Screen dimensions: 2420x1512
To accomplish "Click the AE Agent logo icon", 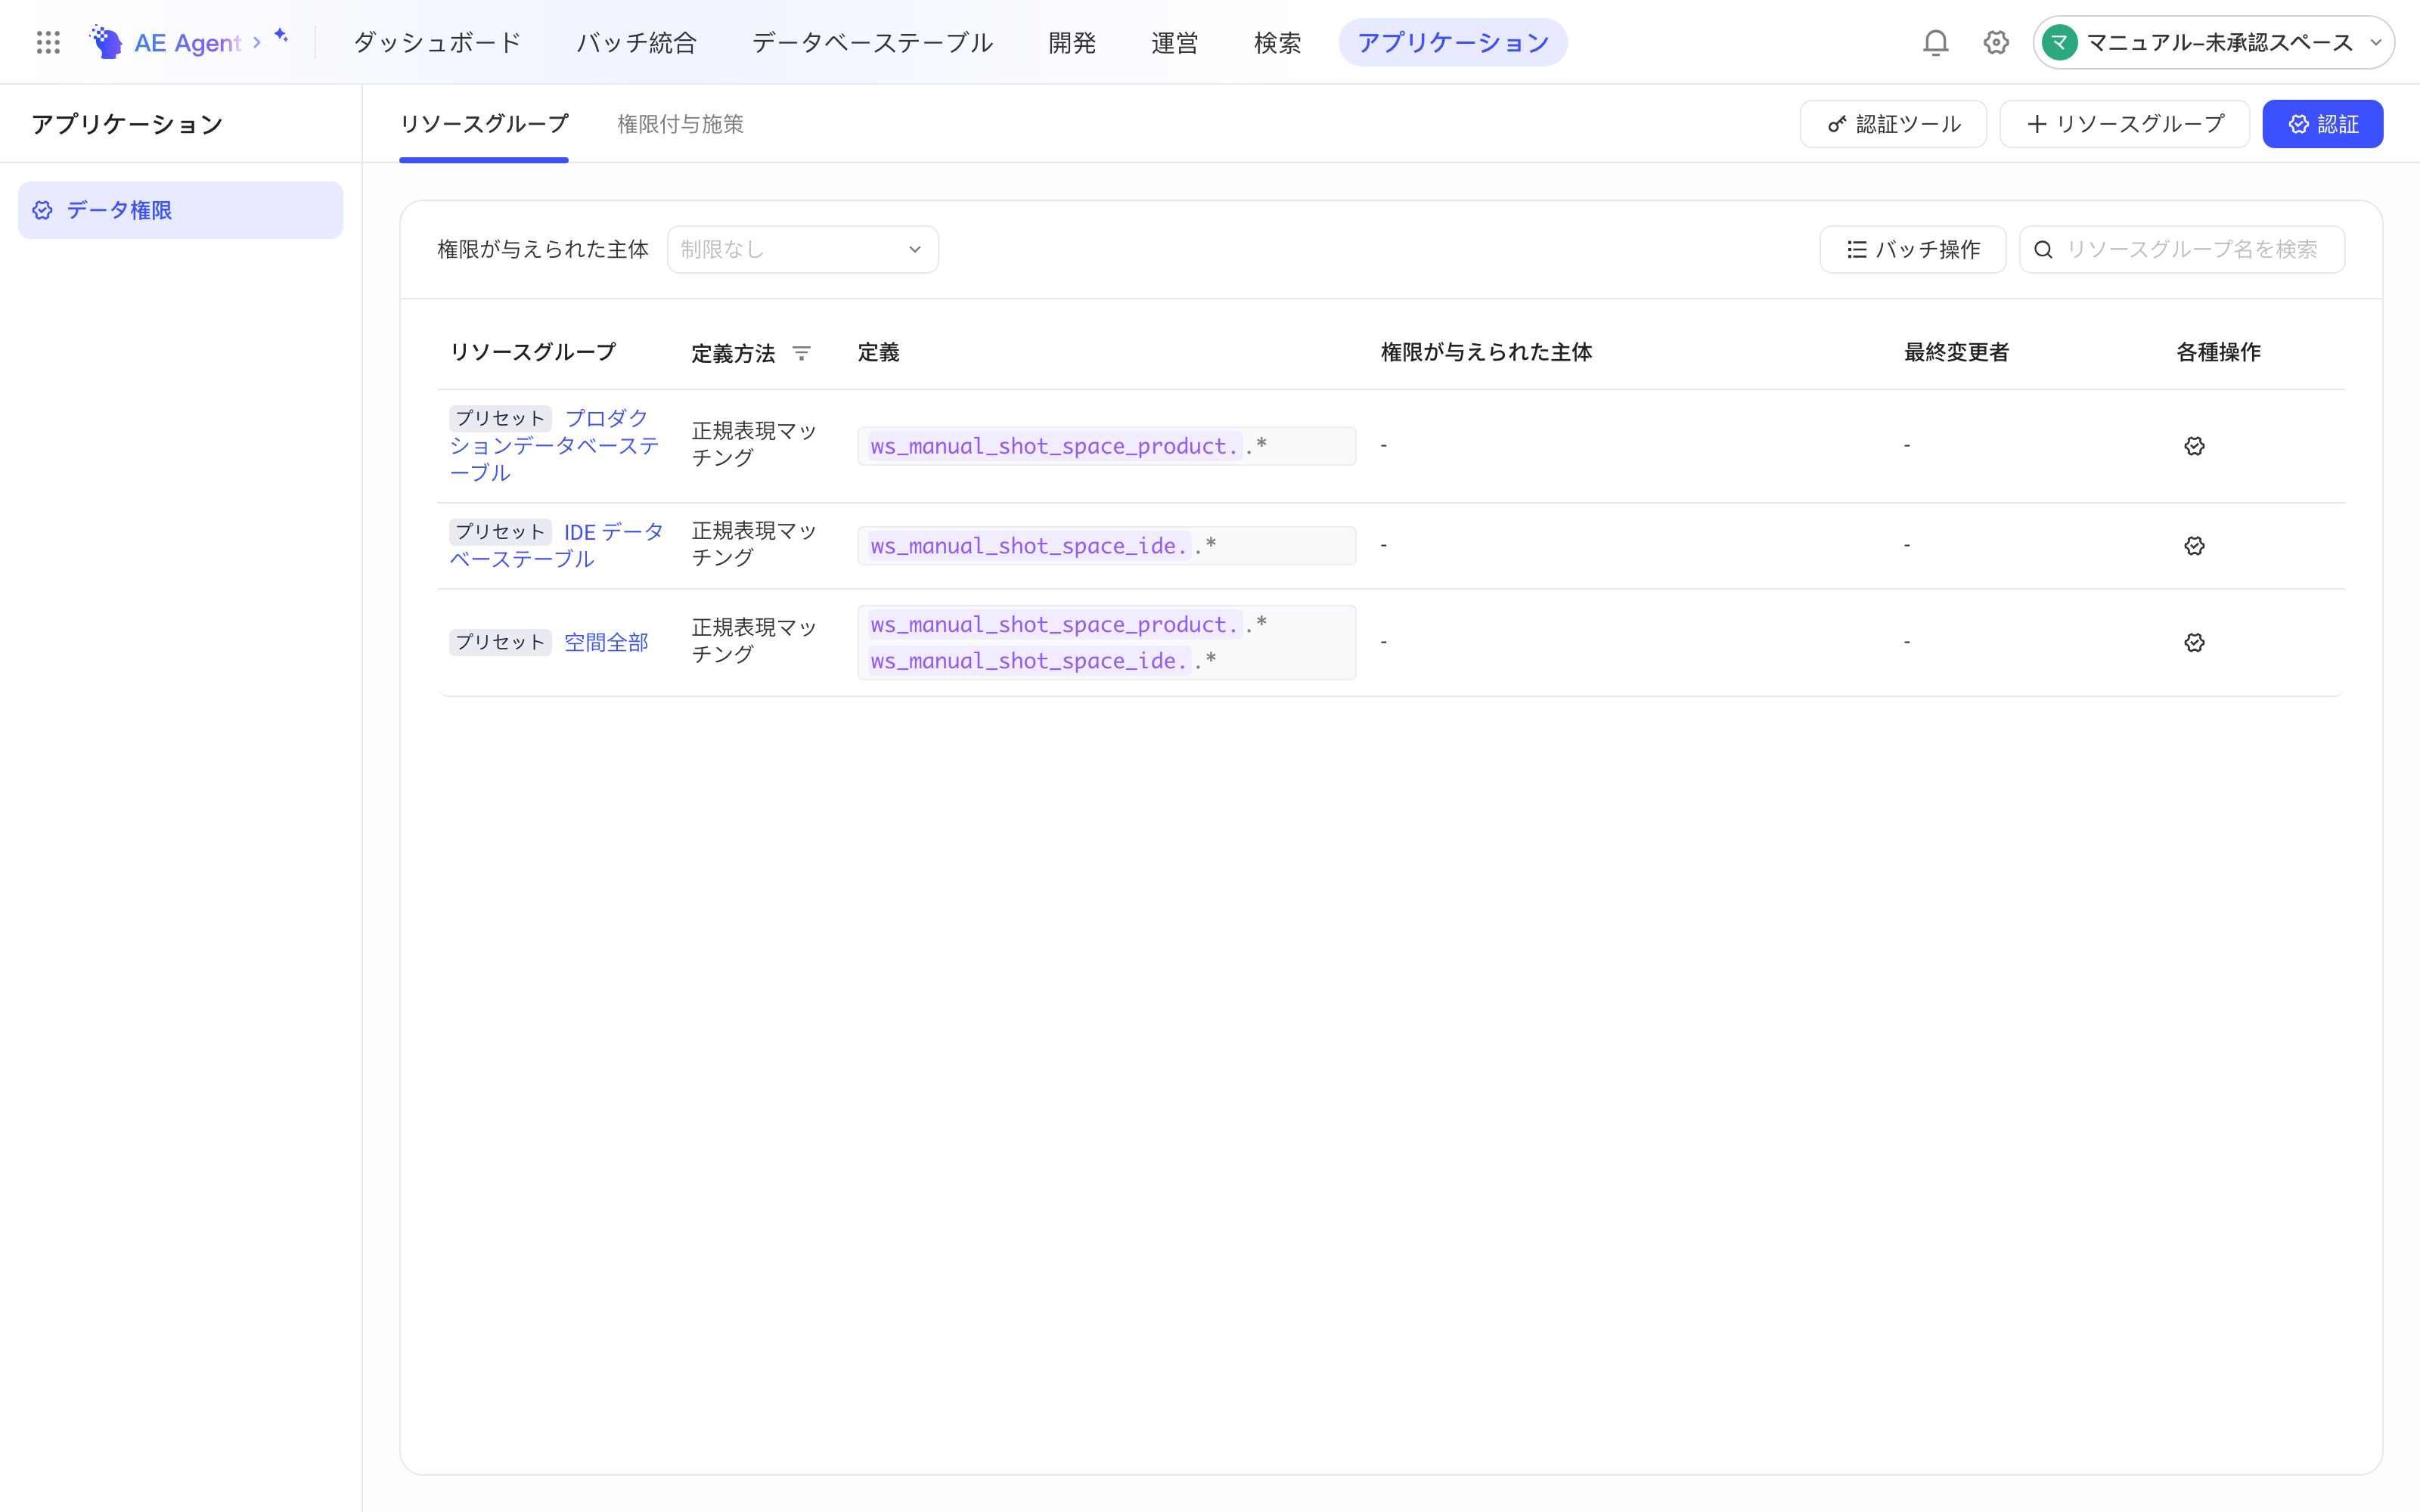I will [x=106, y=42].
